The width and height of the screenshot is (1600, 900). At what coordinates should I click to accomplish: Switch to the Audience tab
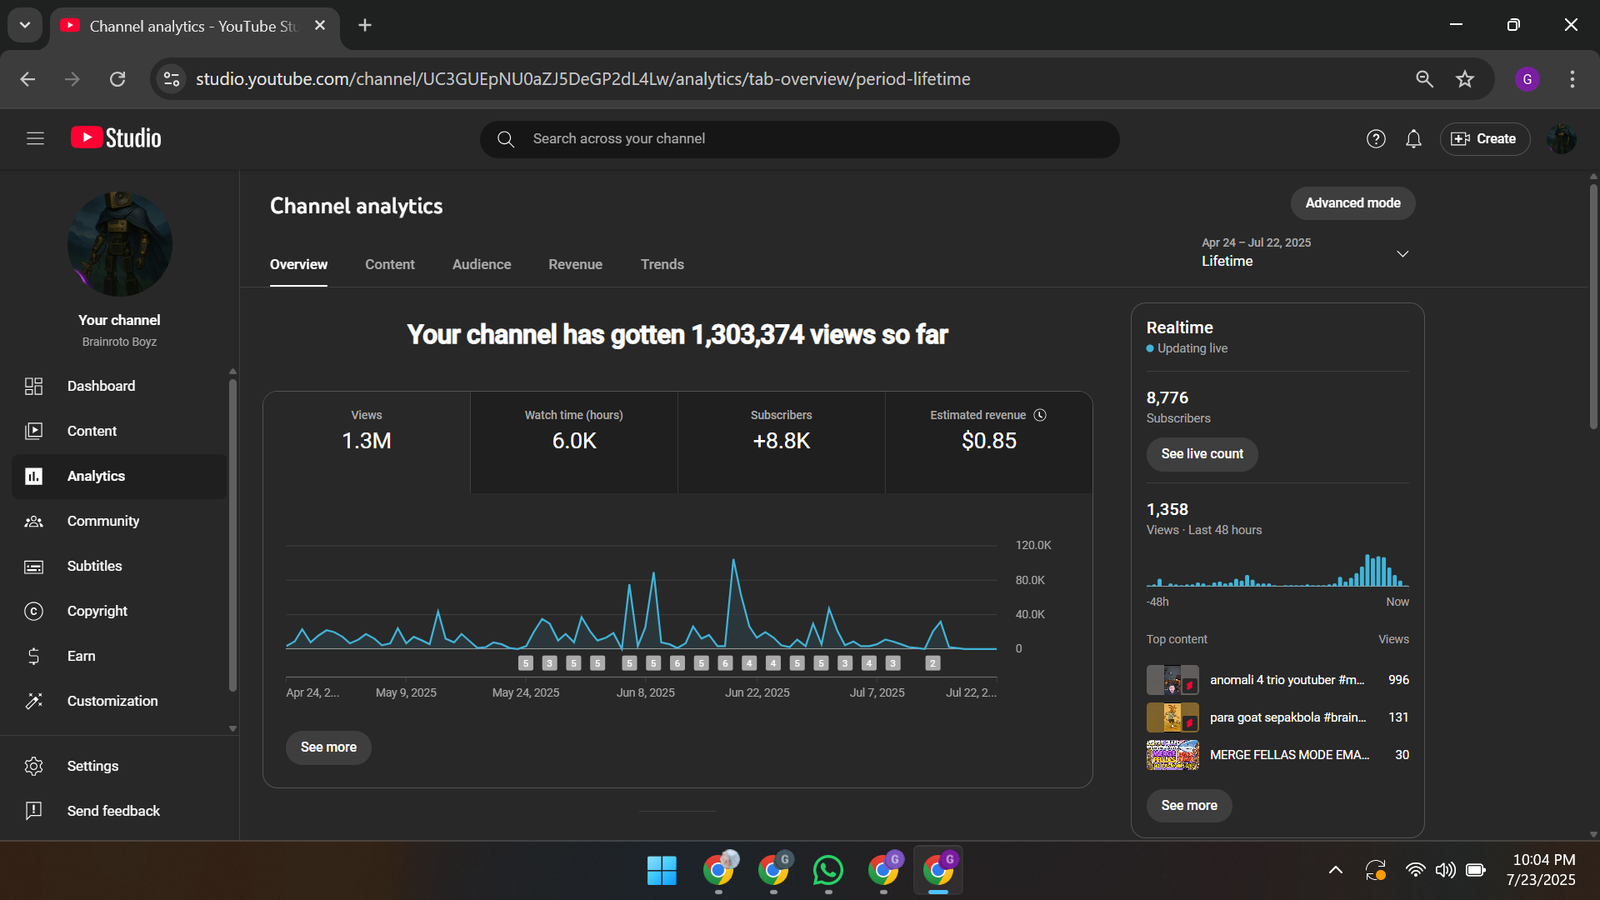coord(481,265)
